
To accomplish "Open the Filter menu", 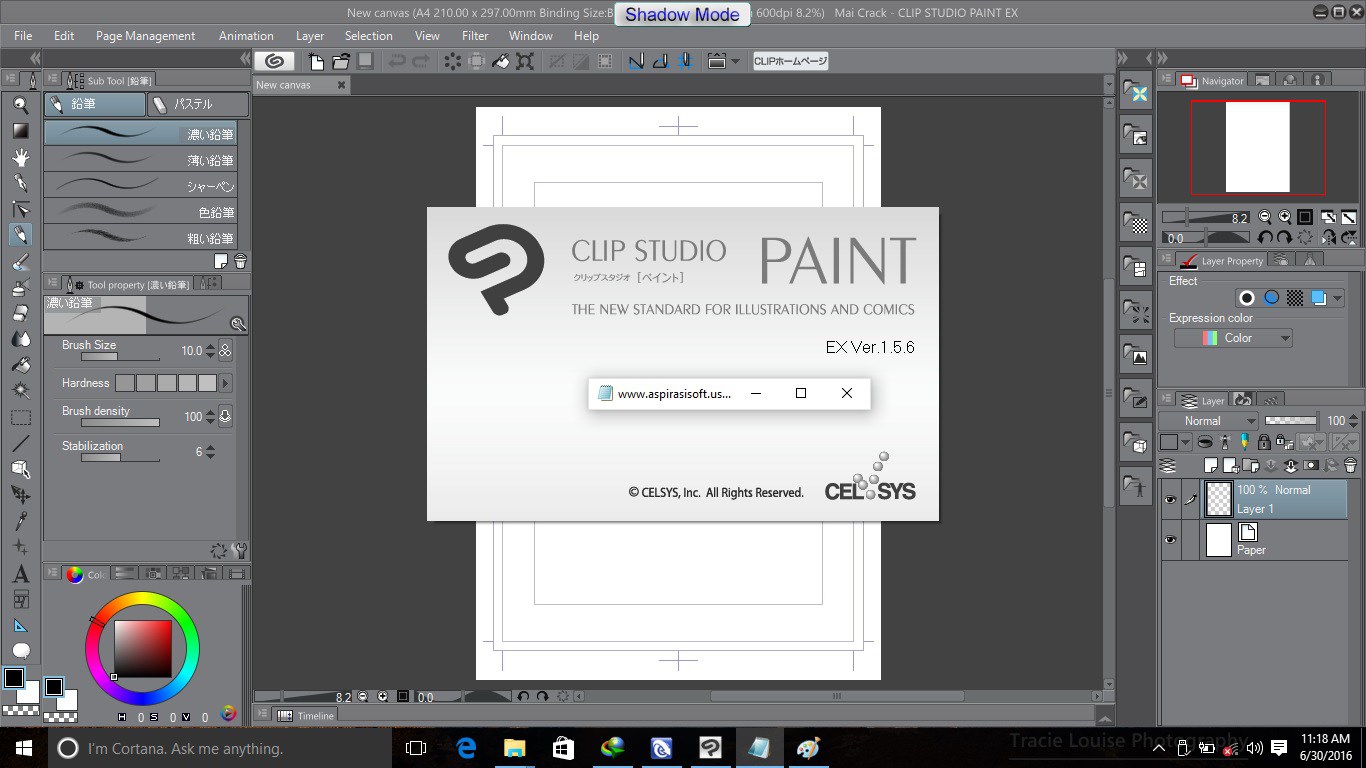I will pyautogui.click(x=475, y=35).
